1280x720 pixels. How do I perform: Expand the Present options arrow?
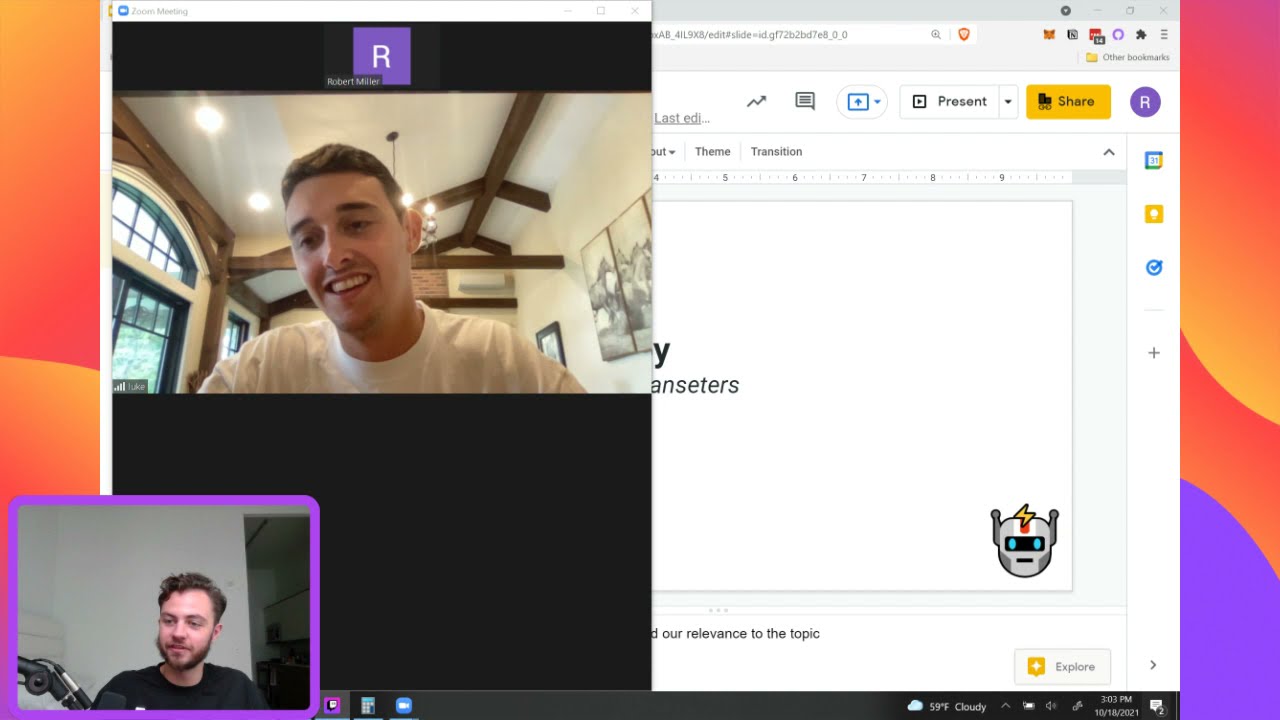coord(1008,102)
